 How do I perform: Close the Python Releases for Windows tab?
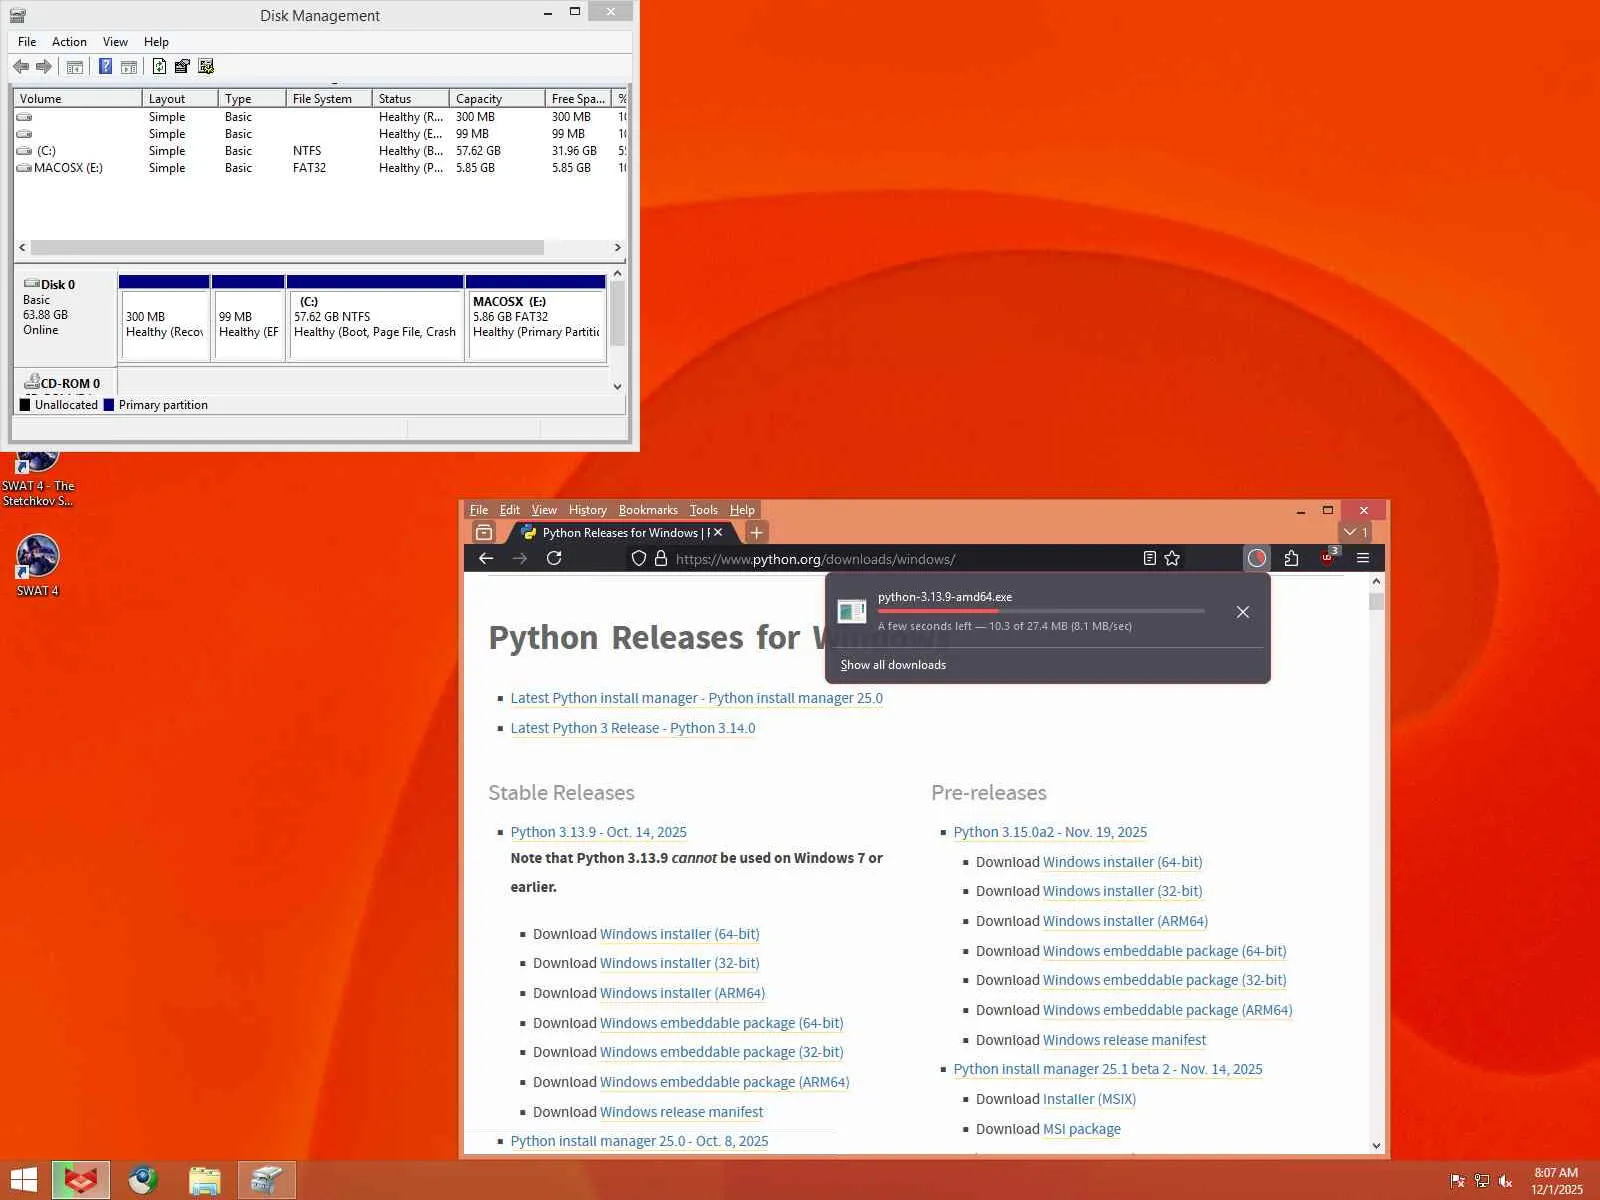(x=718, y=533)
